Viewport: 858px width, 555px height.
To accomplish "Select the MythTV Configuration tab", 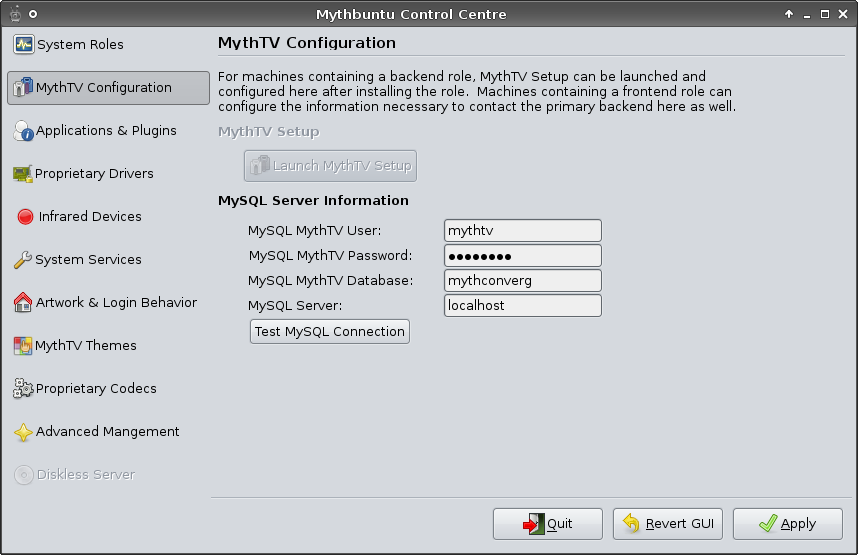I will tap(108, 88).
